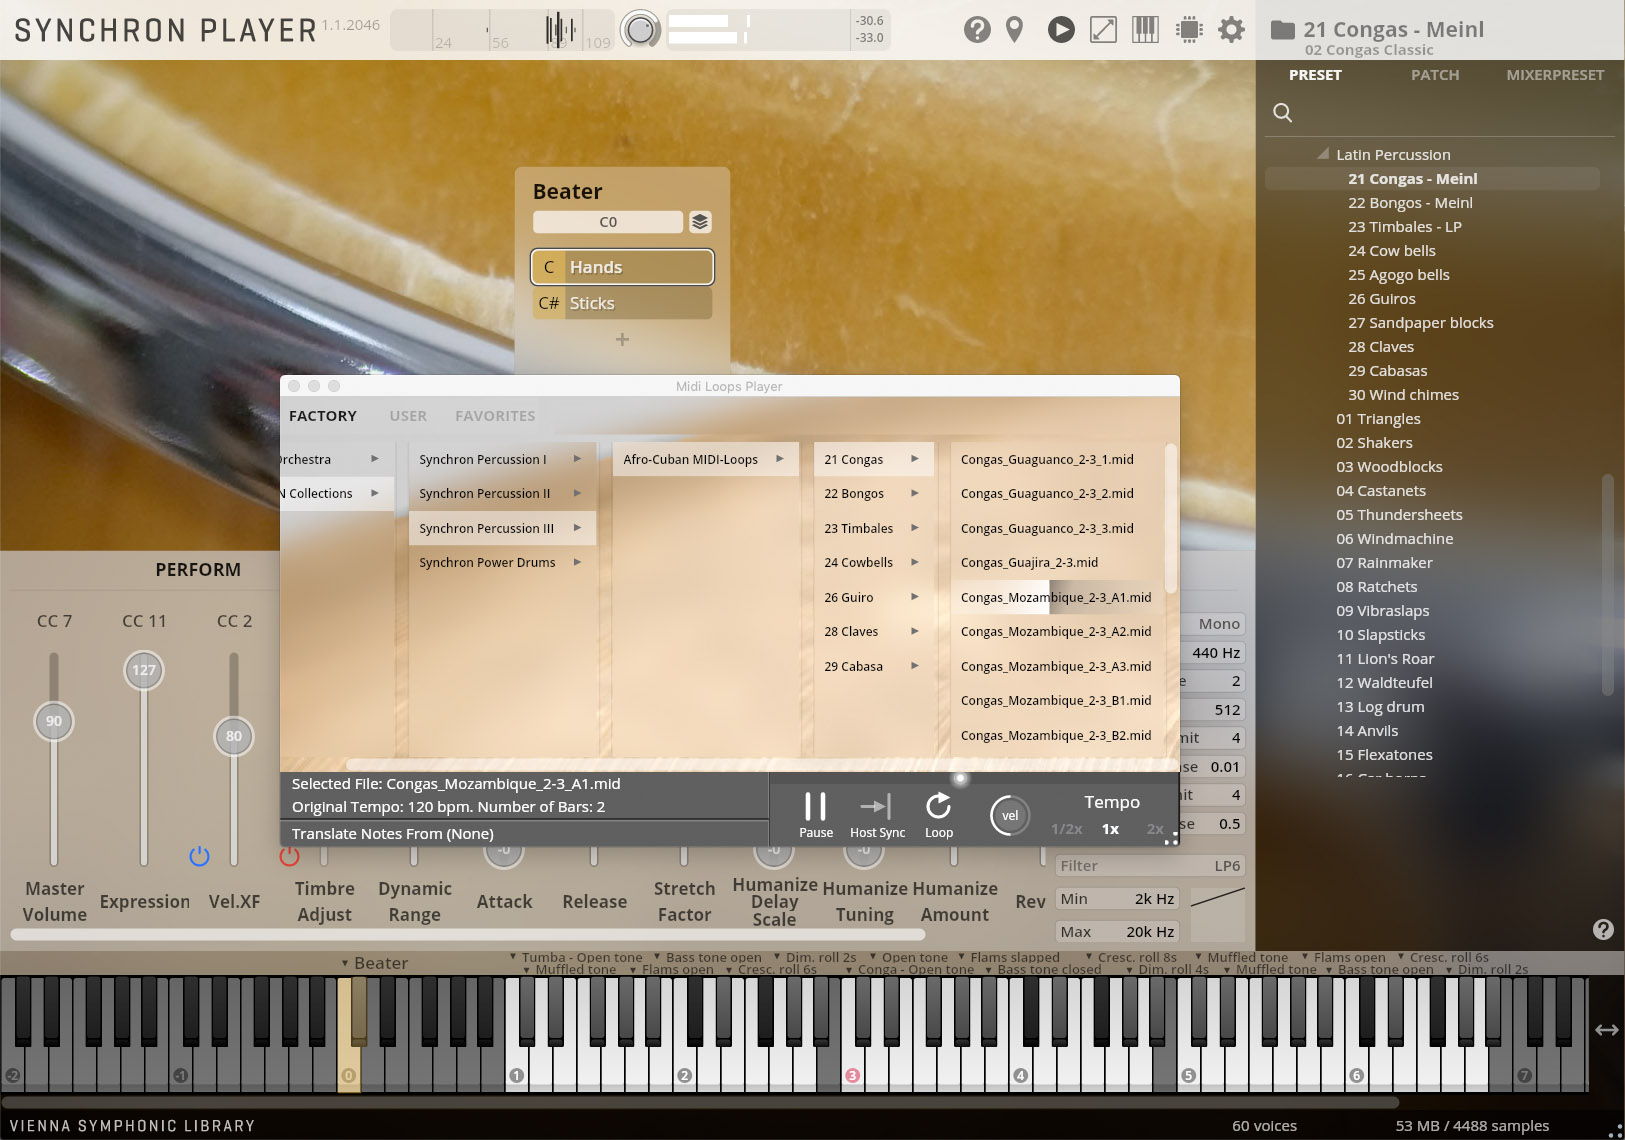The width and height of the screenshot is (1625, 1140).
Task: Open the CPU chip engine icon
Action: click(1189, 30)
